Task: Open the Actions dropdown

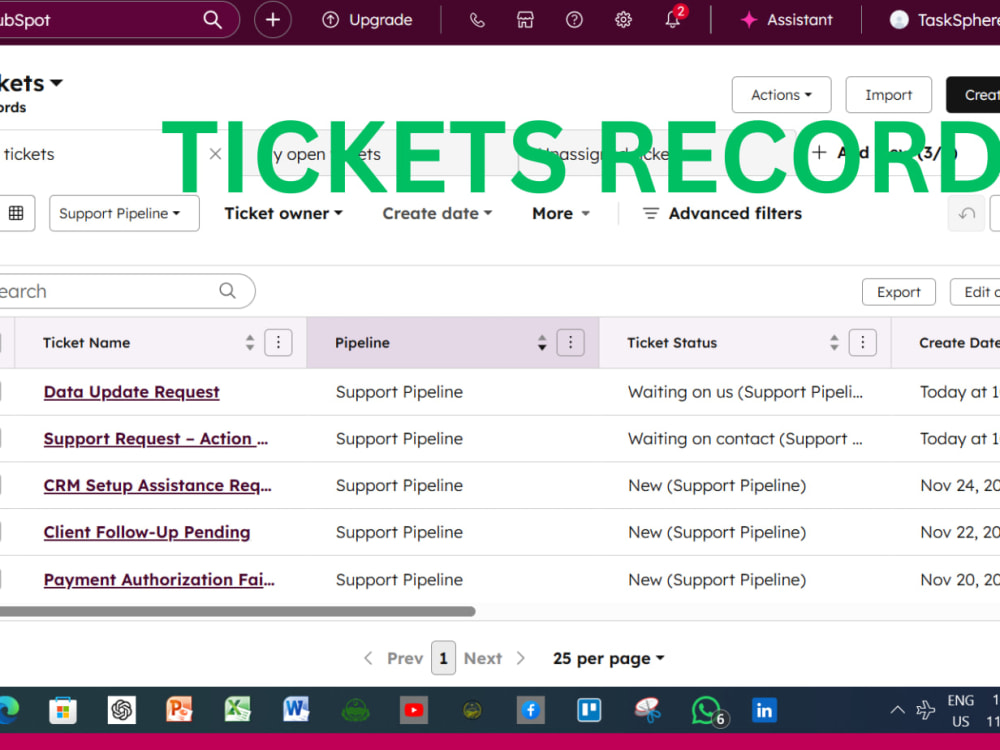Action: point(781,94)
